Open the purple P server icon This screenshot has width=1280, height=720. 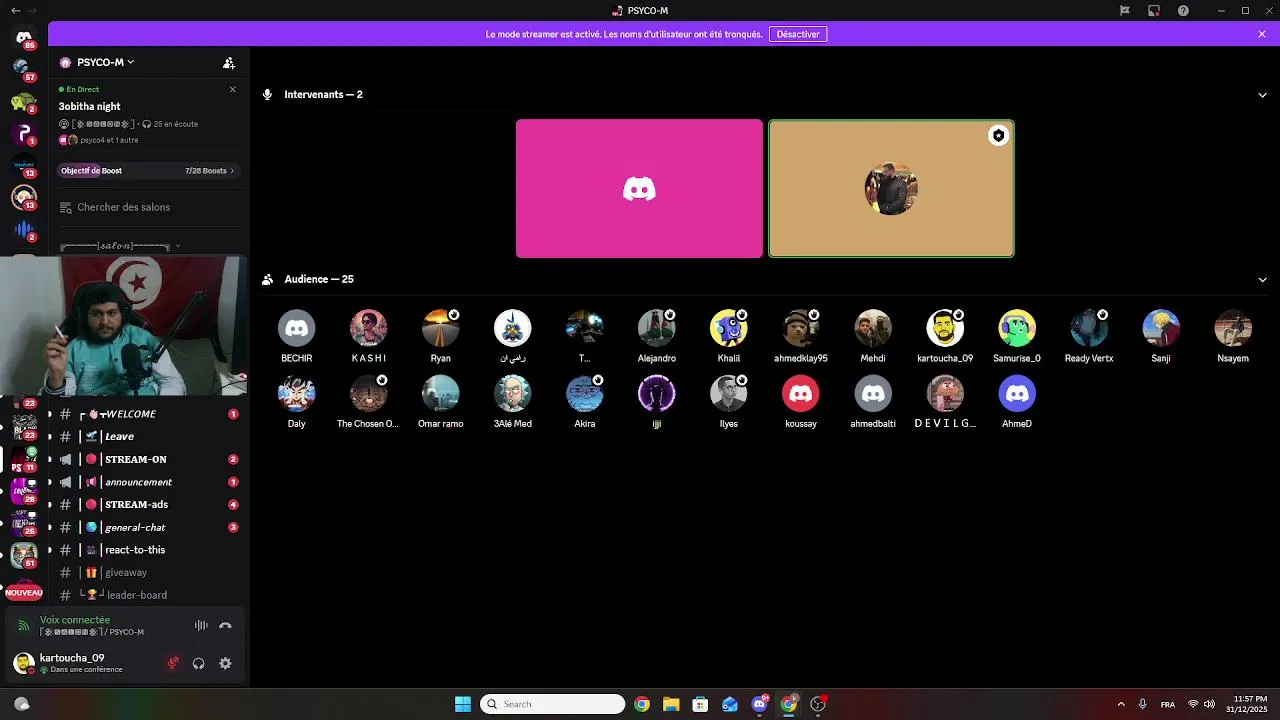pyautogui.click(x=24, y=133)
